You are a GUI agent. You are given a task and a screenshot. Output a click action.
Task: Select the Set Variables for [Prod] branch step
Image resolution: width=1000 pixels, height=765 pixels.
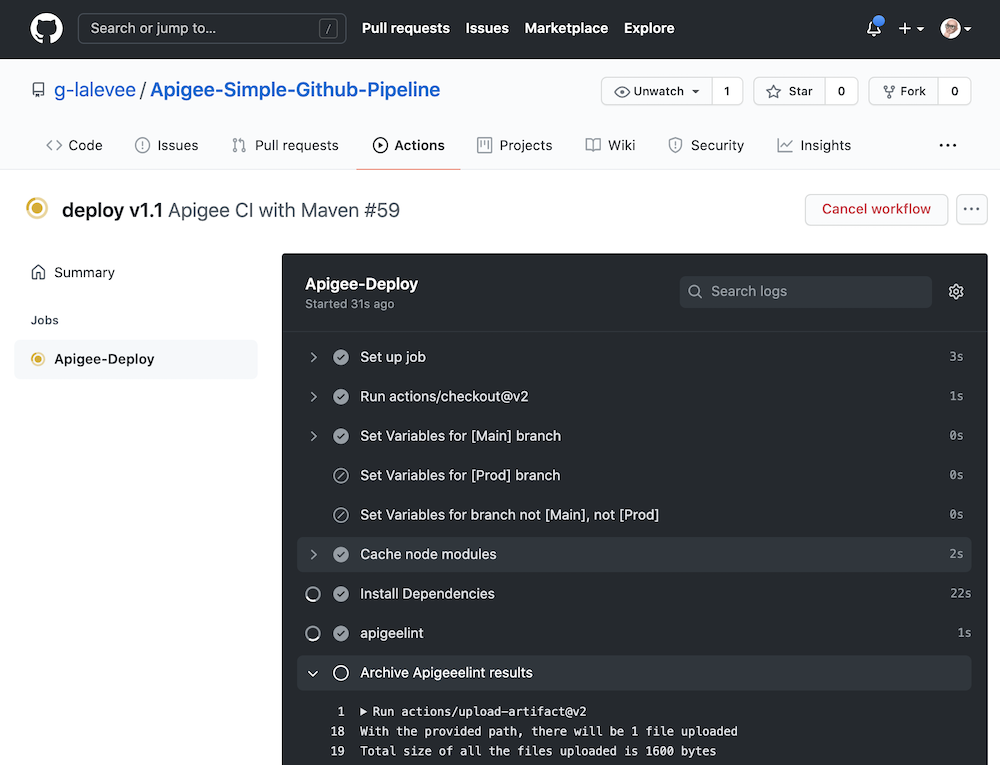(634, 476)
